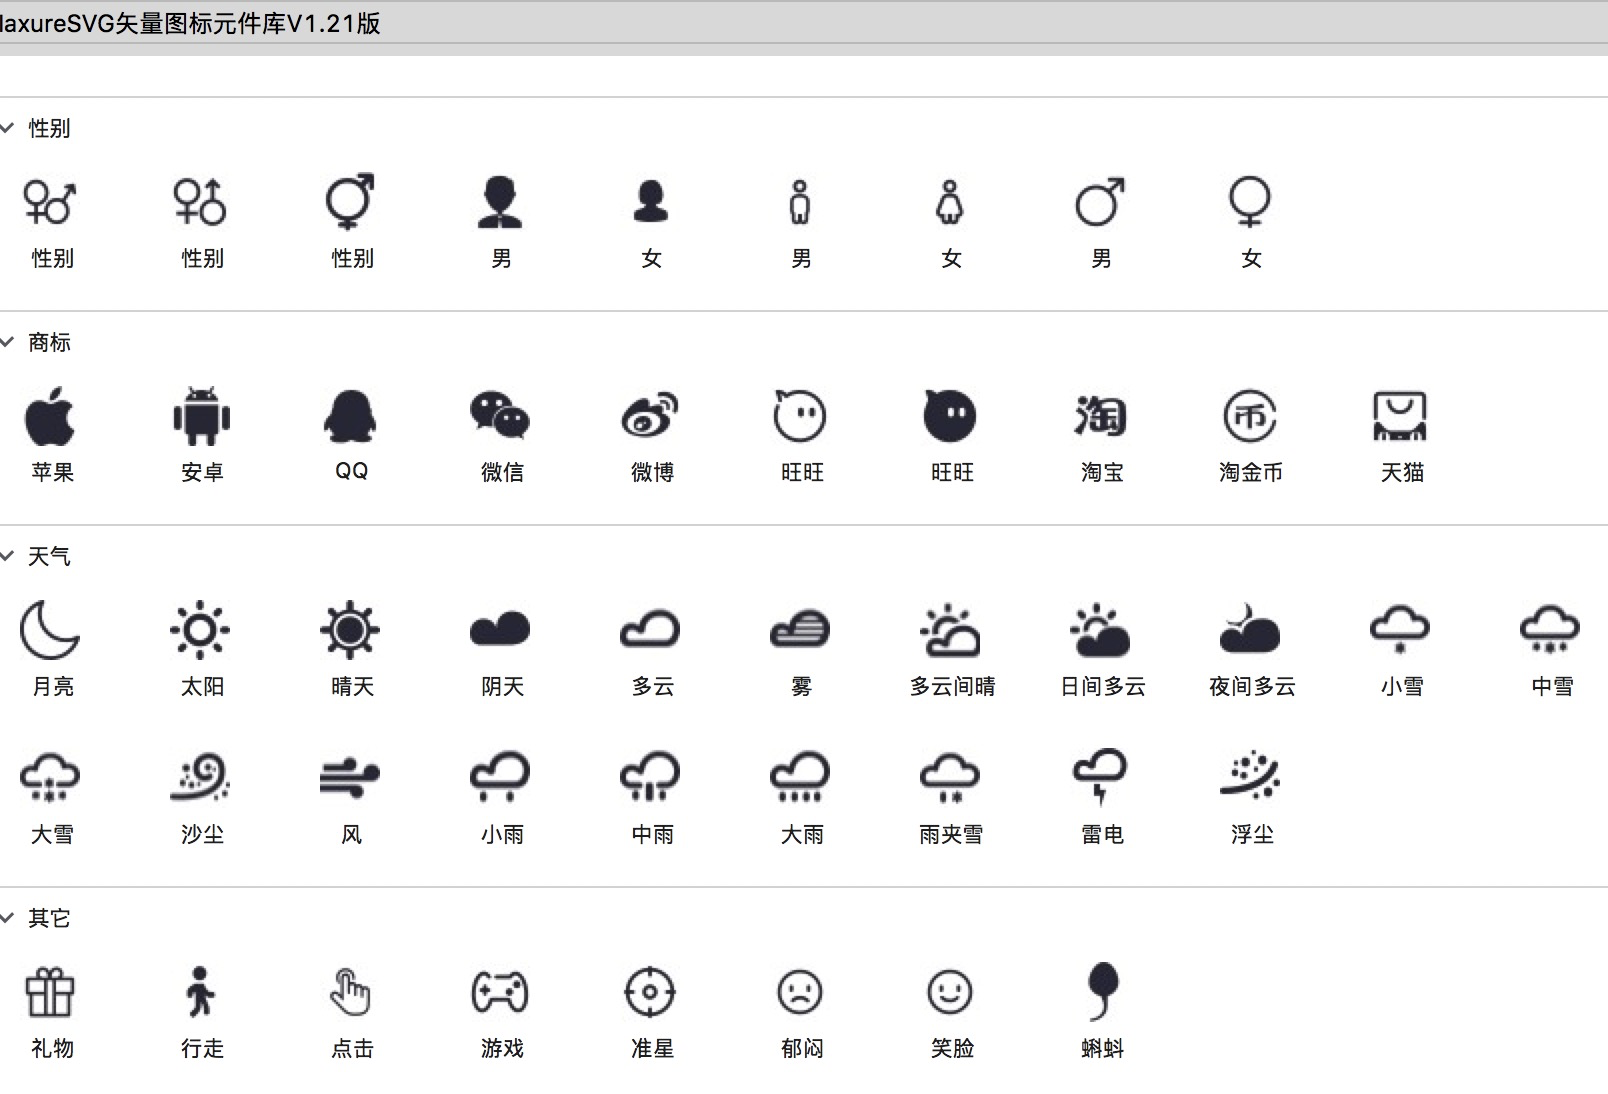The image size is (1608, 1094).
Task: Pick the 雾 fog icon
Action: coord(800,628)
